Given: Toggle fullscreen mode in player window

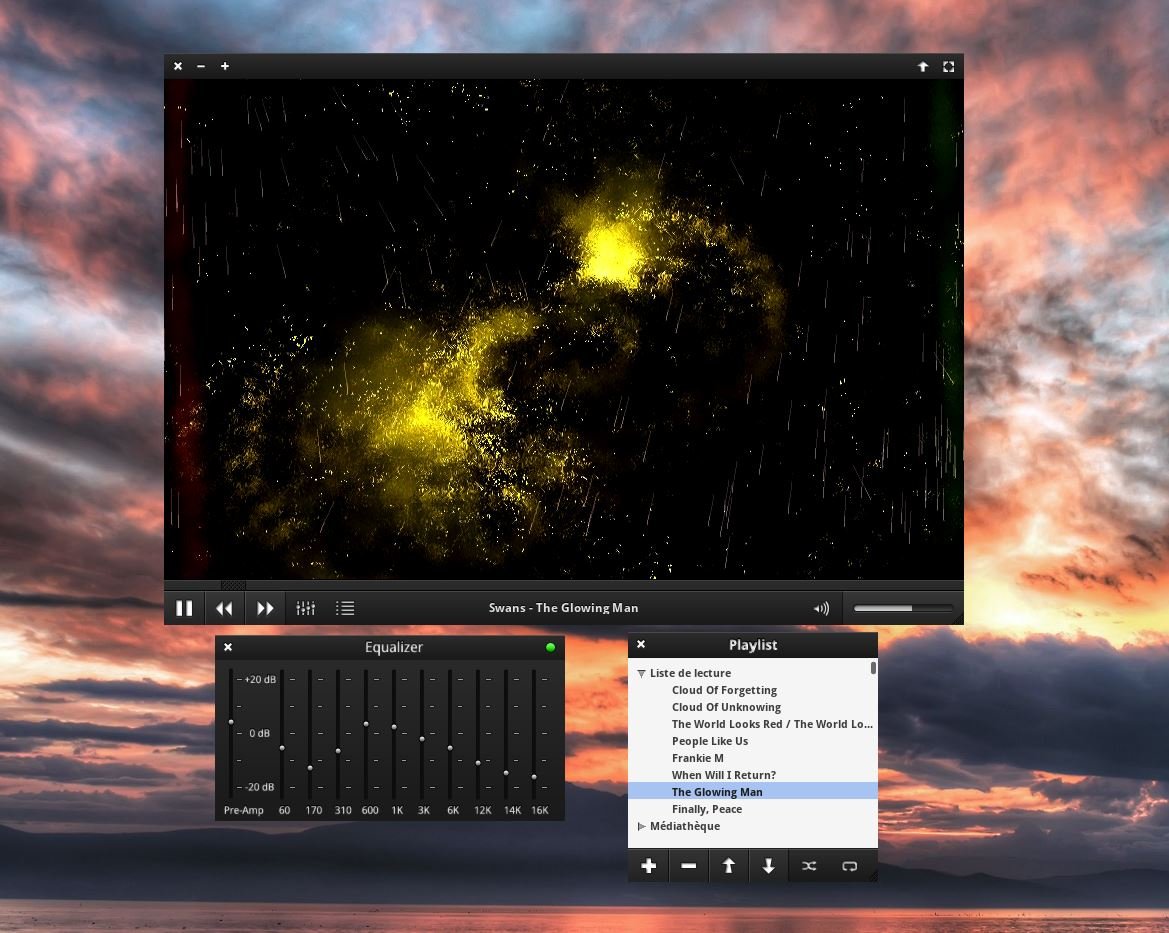Looking at the screenshot, I should [949, 67].
